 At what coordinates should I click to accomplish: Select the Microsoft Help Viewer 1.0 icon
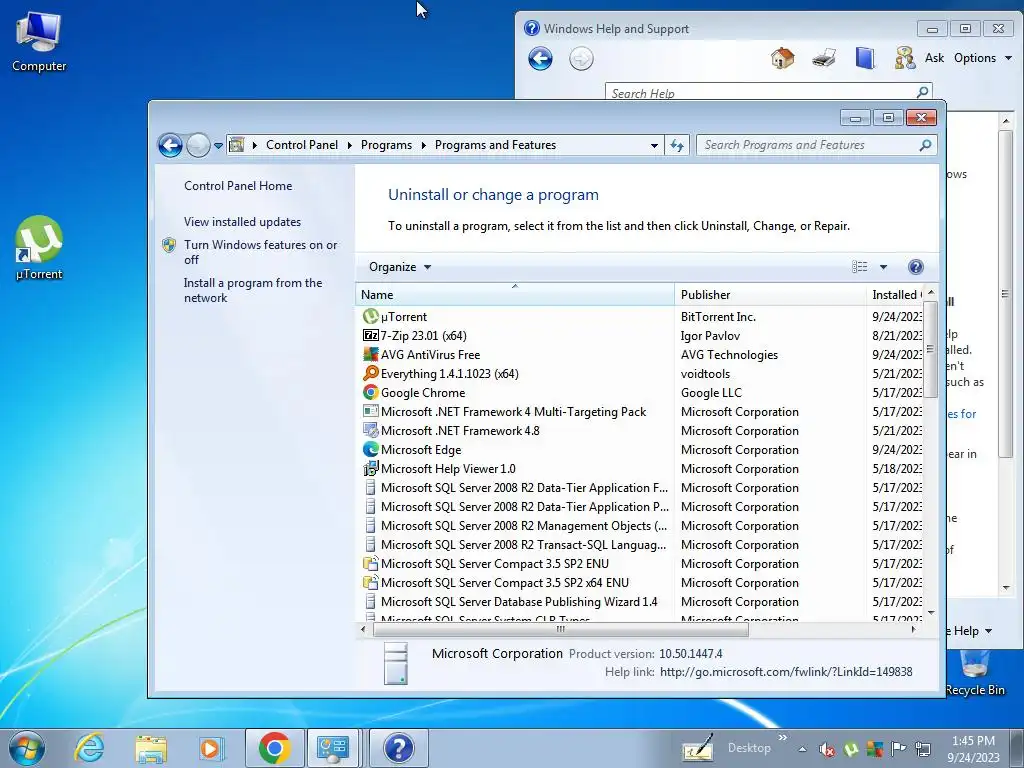pyautogui.click(x=370, y=468)
